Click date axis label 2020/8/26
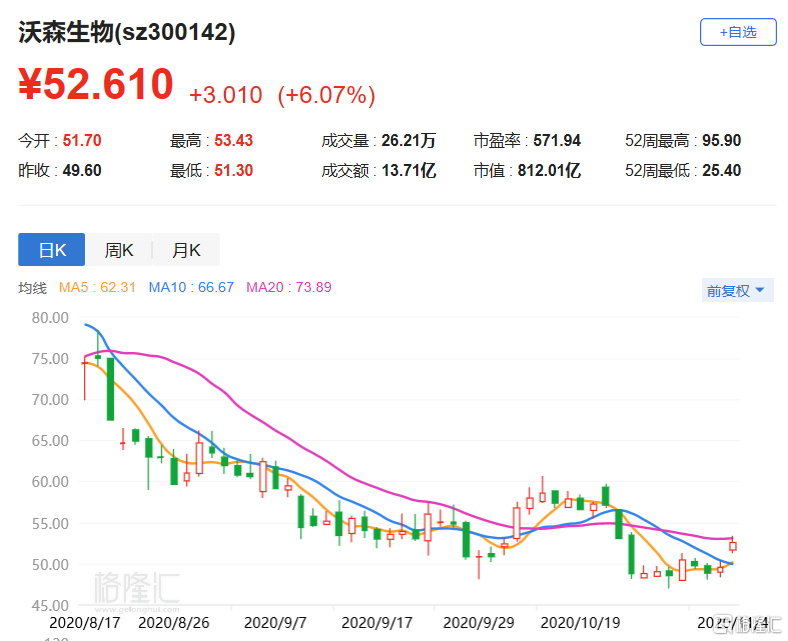 [173, 623]
